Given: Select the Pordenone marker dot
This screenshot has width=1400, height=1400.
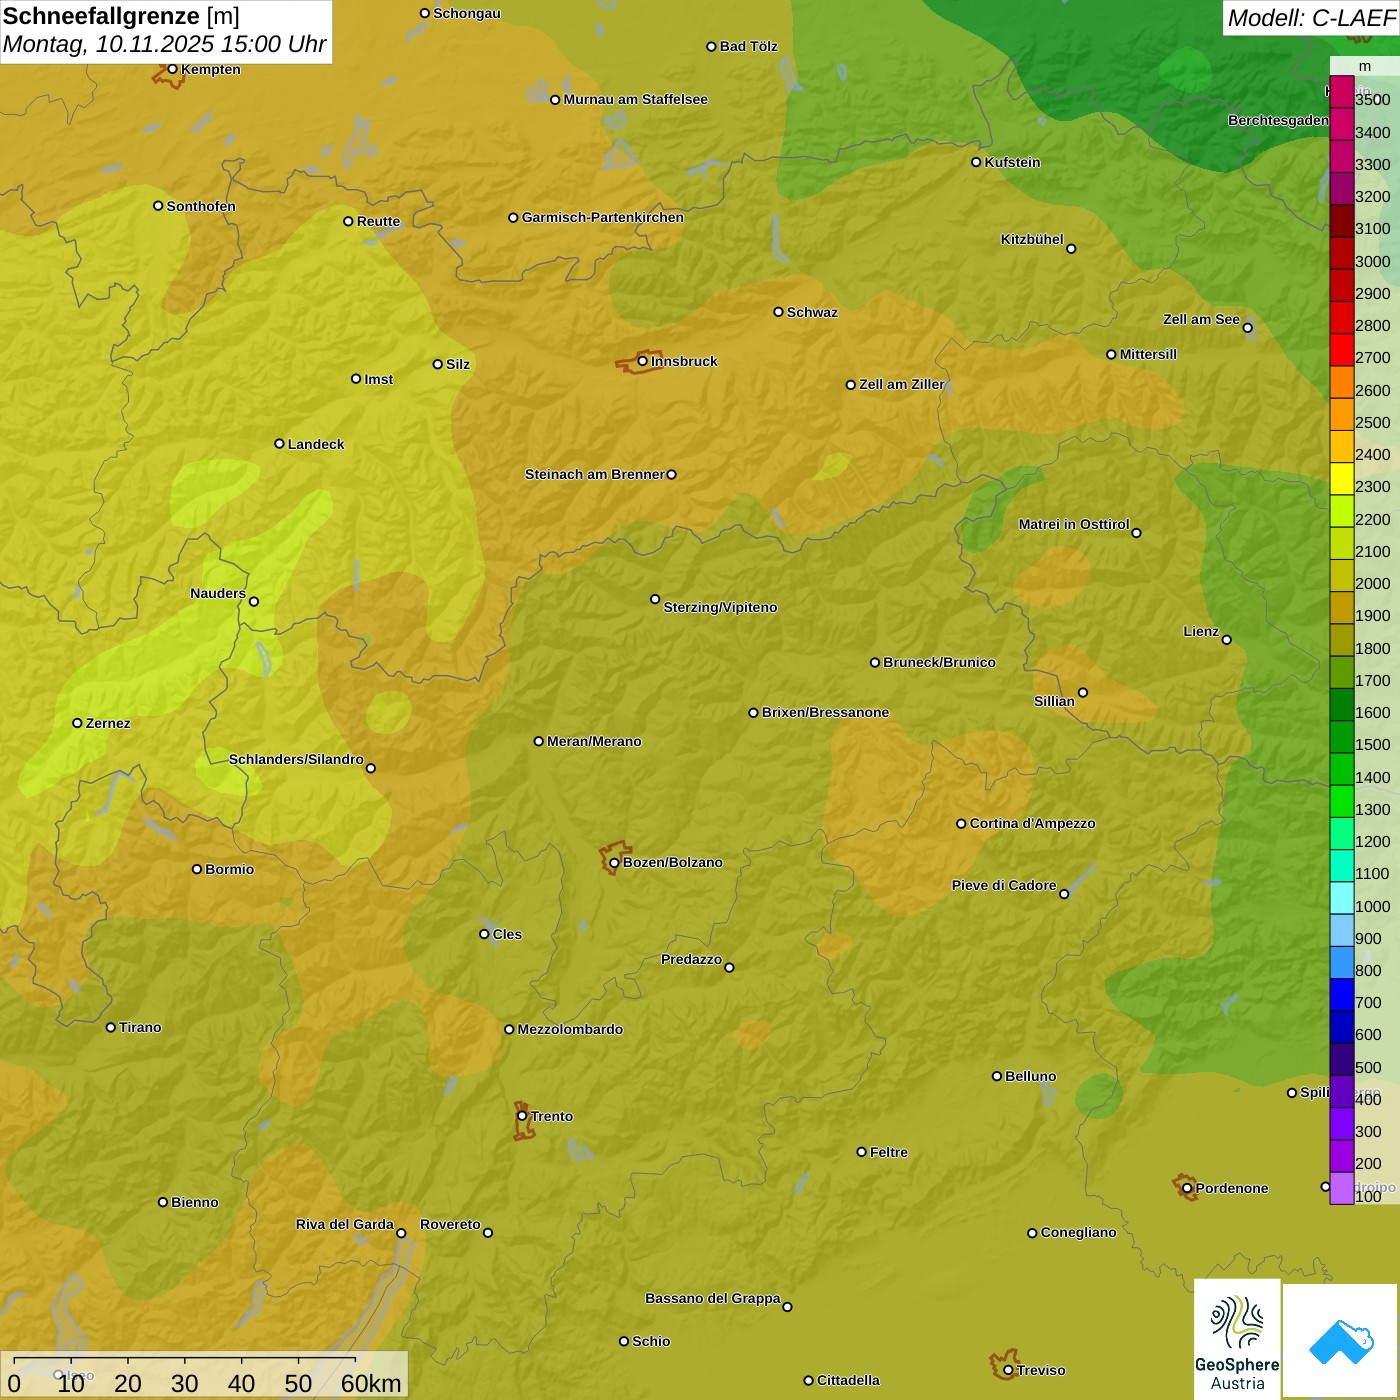Looking at the screenshot, I should [x=1187, y=1188].
